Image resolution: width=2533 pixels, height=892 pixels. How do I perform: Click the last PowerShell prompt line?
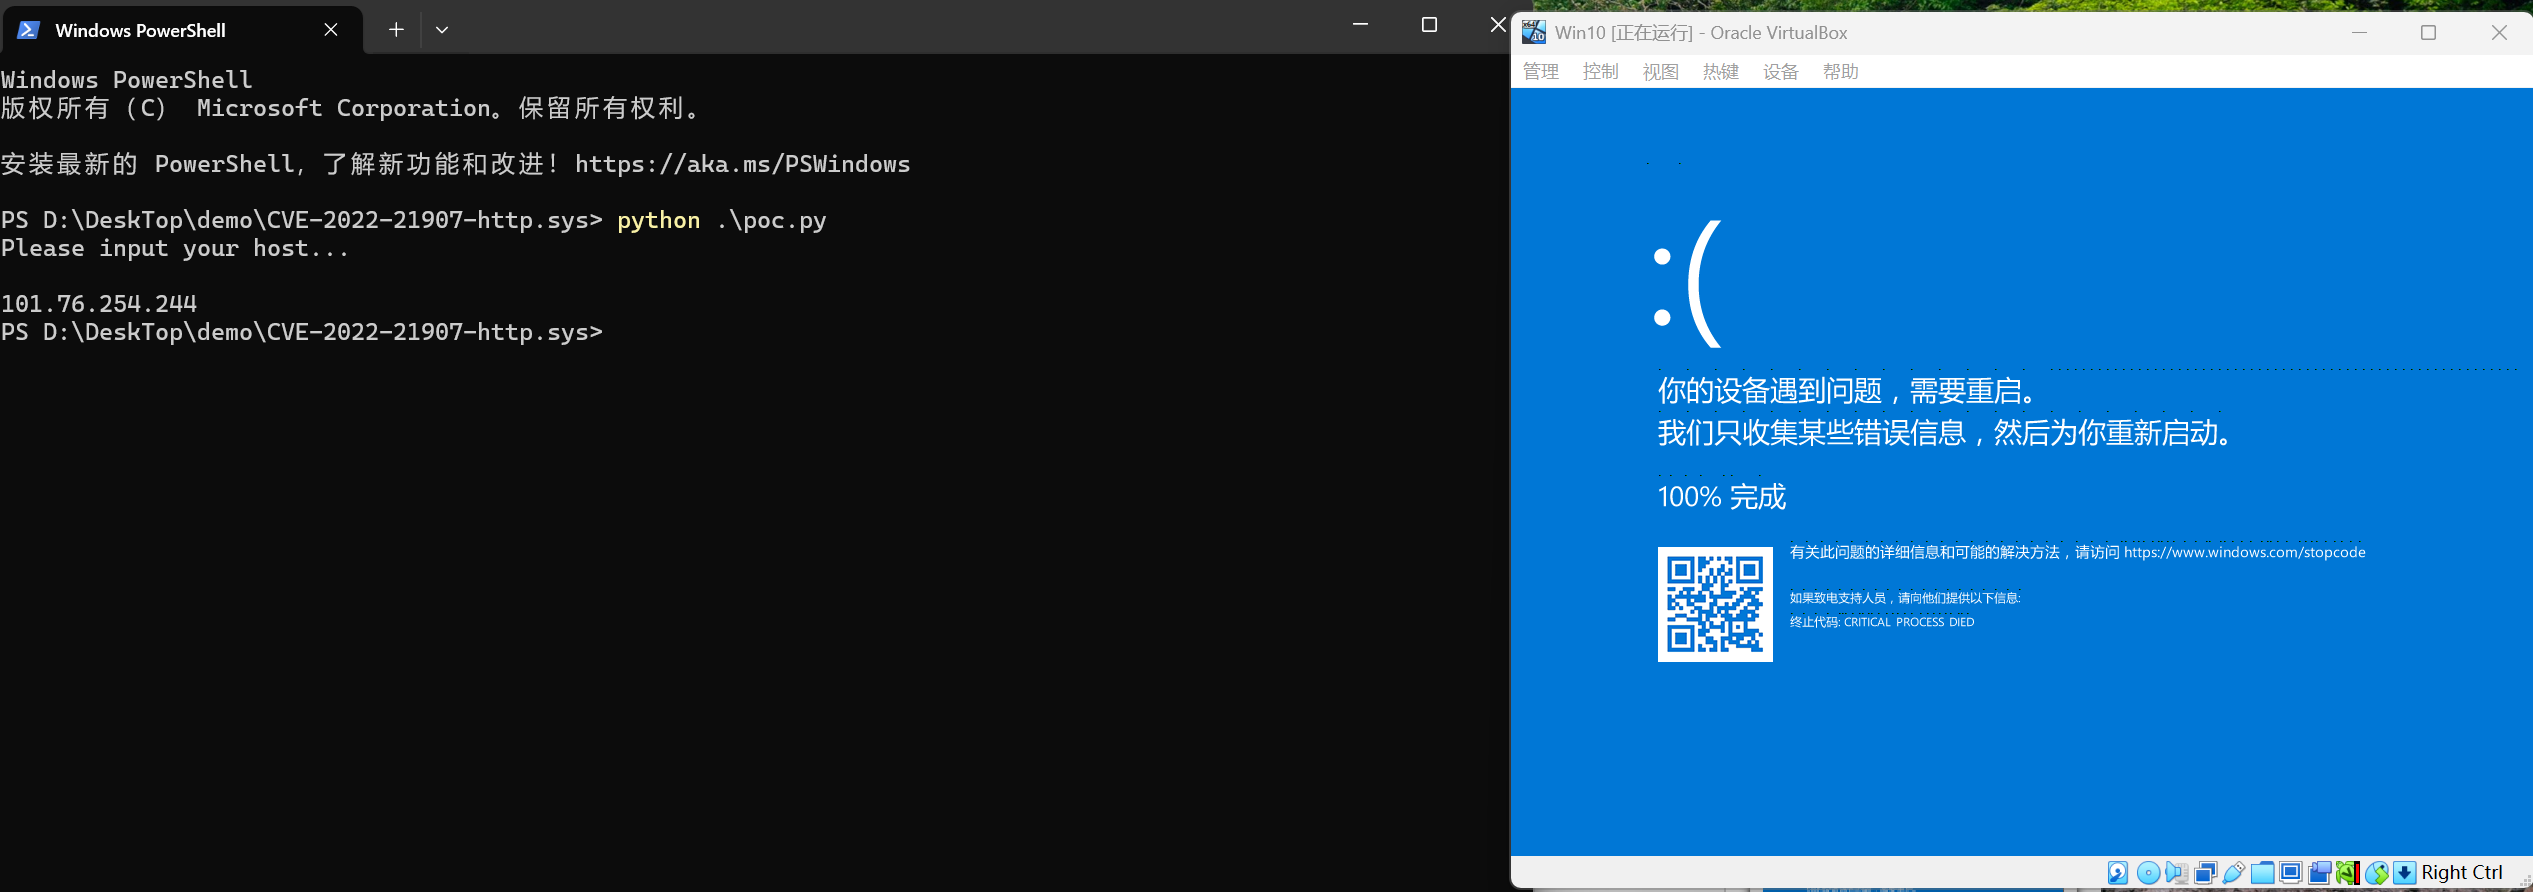(x=302, y=332)
